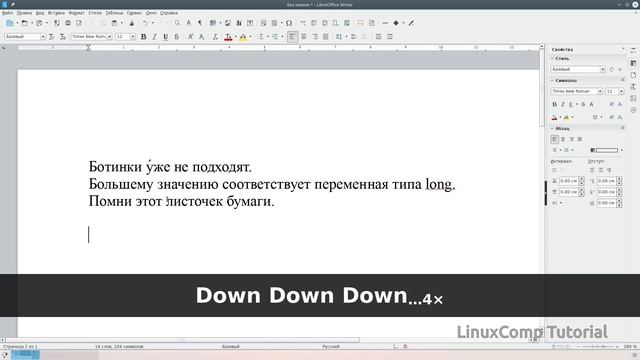Click page style Базовый in status bar
The width and height of the screenshot is (640, 360).
(x=231, y=347)
